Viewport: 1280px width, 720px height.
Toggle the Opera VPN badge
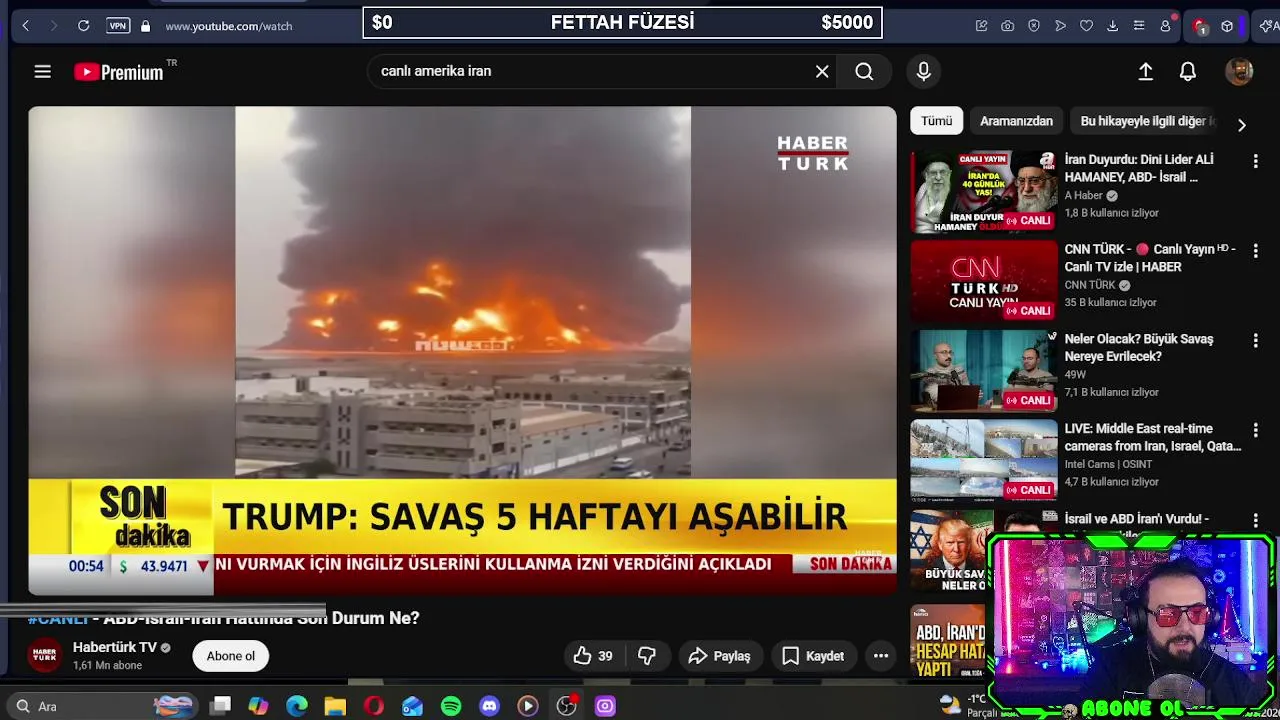pyautogui.click(x=118, y=26)
